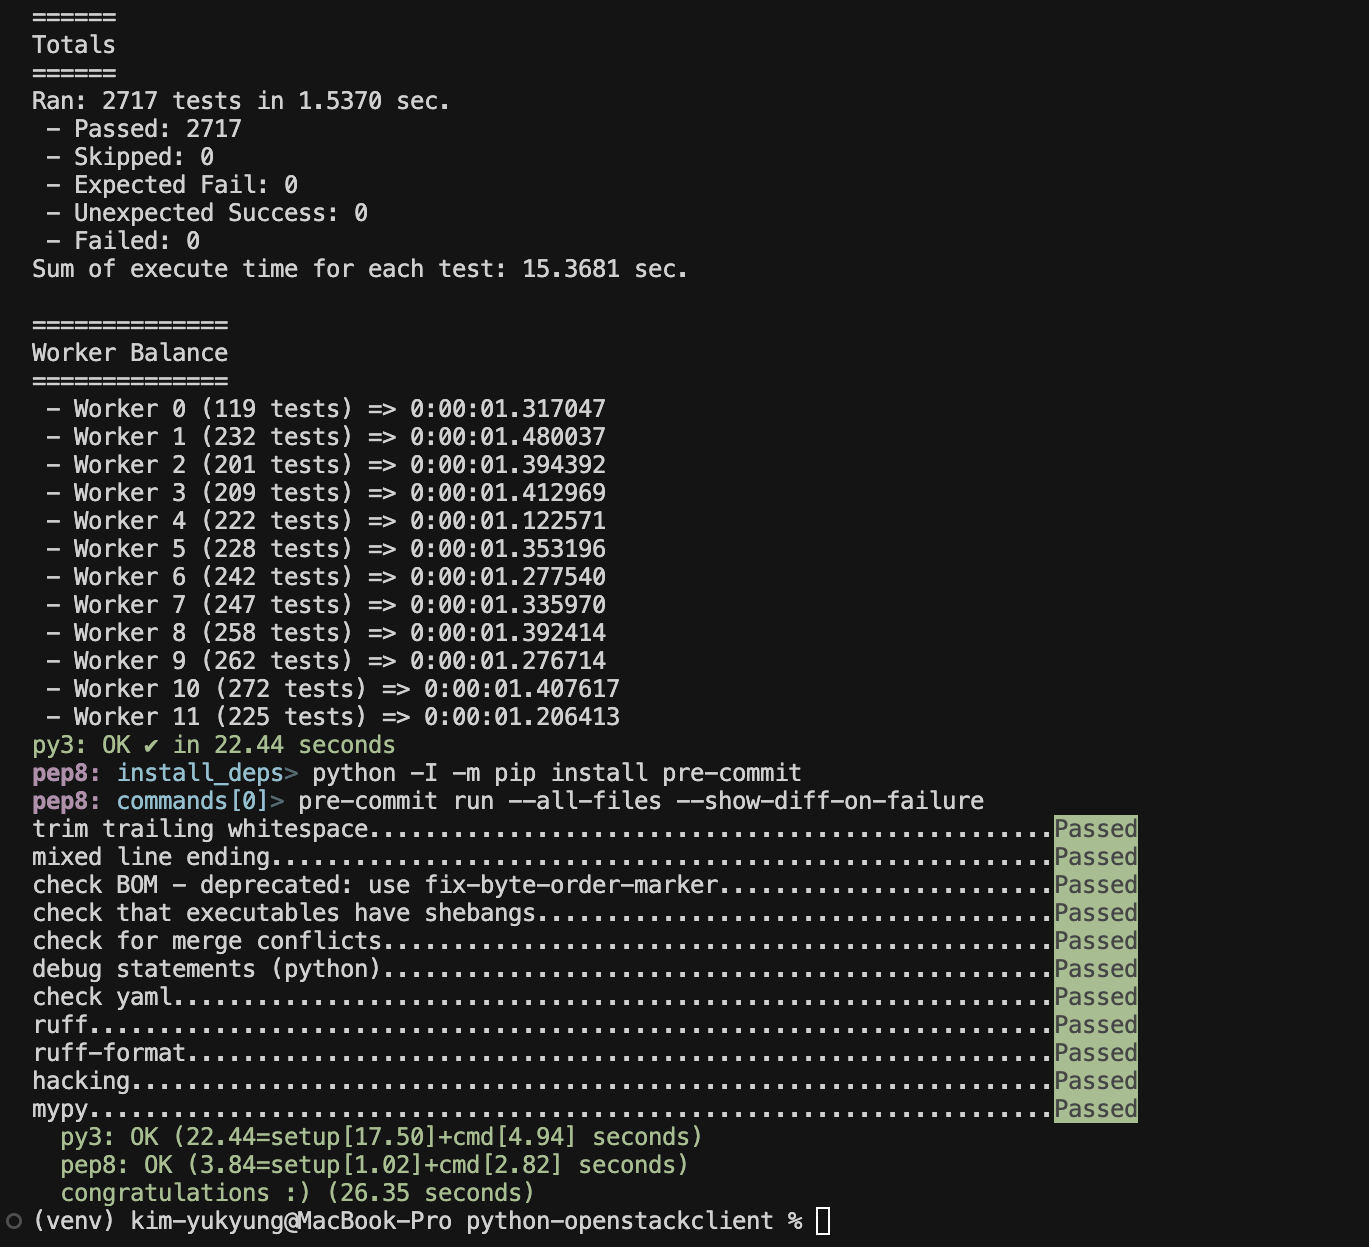Click the Passed status for mixed line ending
Viewport: 1369px width, 1247px height.
pos(1094,856)
